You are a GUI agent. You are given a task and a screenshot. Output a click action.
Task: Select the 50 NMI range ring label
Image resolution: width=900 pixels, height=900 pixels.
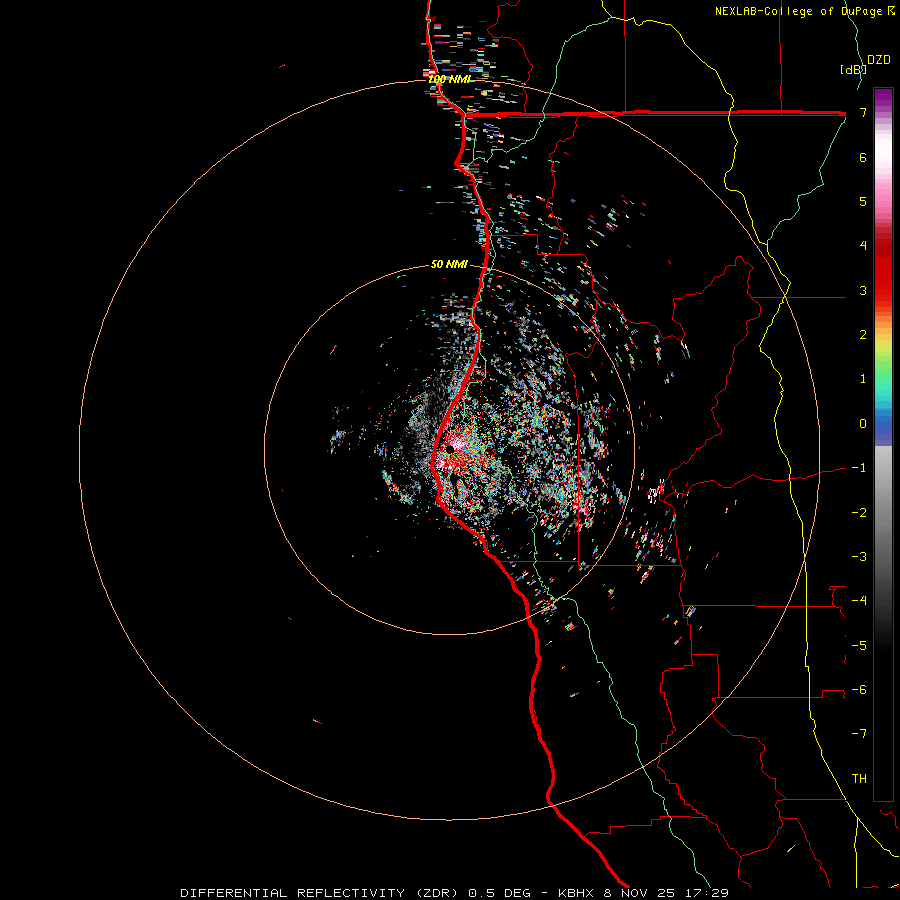449,264
